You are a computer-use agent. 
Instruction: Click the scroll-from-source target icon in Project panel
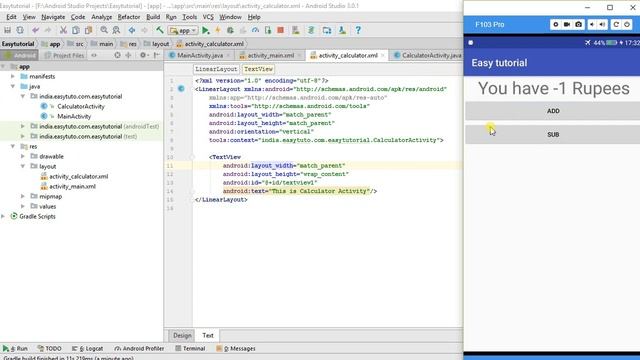[x=117, y=55]
